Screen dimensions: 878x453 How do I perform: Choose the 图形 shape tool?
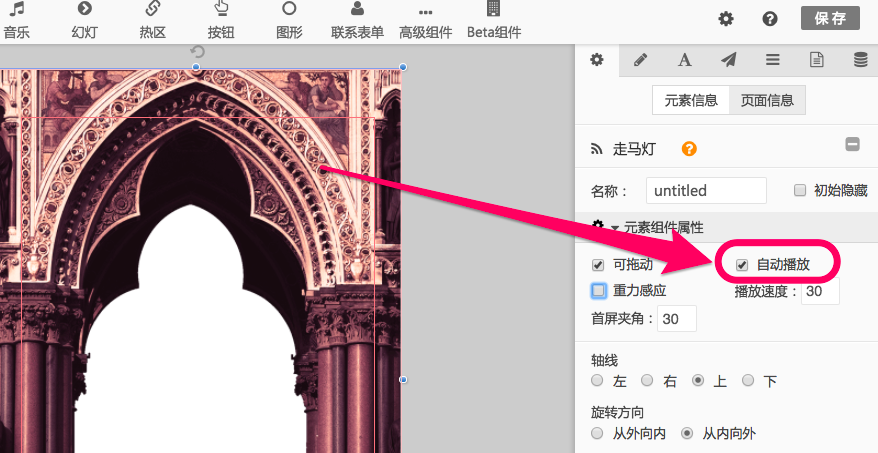(288, 19)
